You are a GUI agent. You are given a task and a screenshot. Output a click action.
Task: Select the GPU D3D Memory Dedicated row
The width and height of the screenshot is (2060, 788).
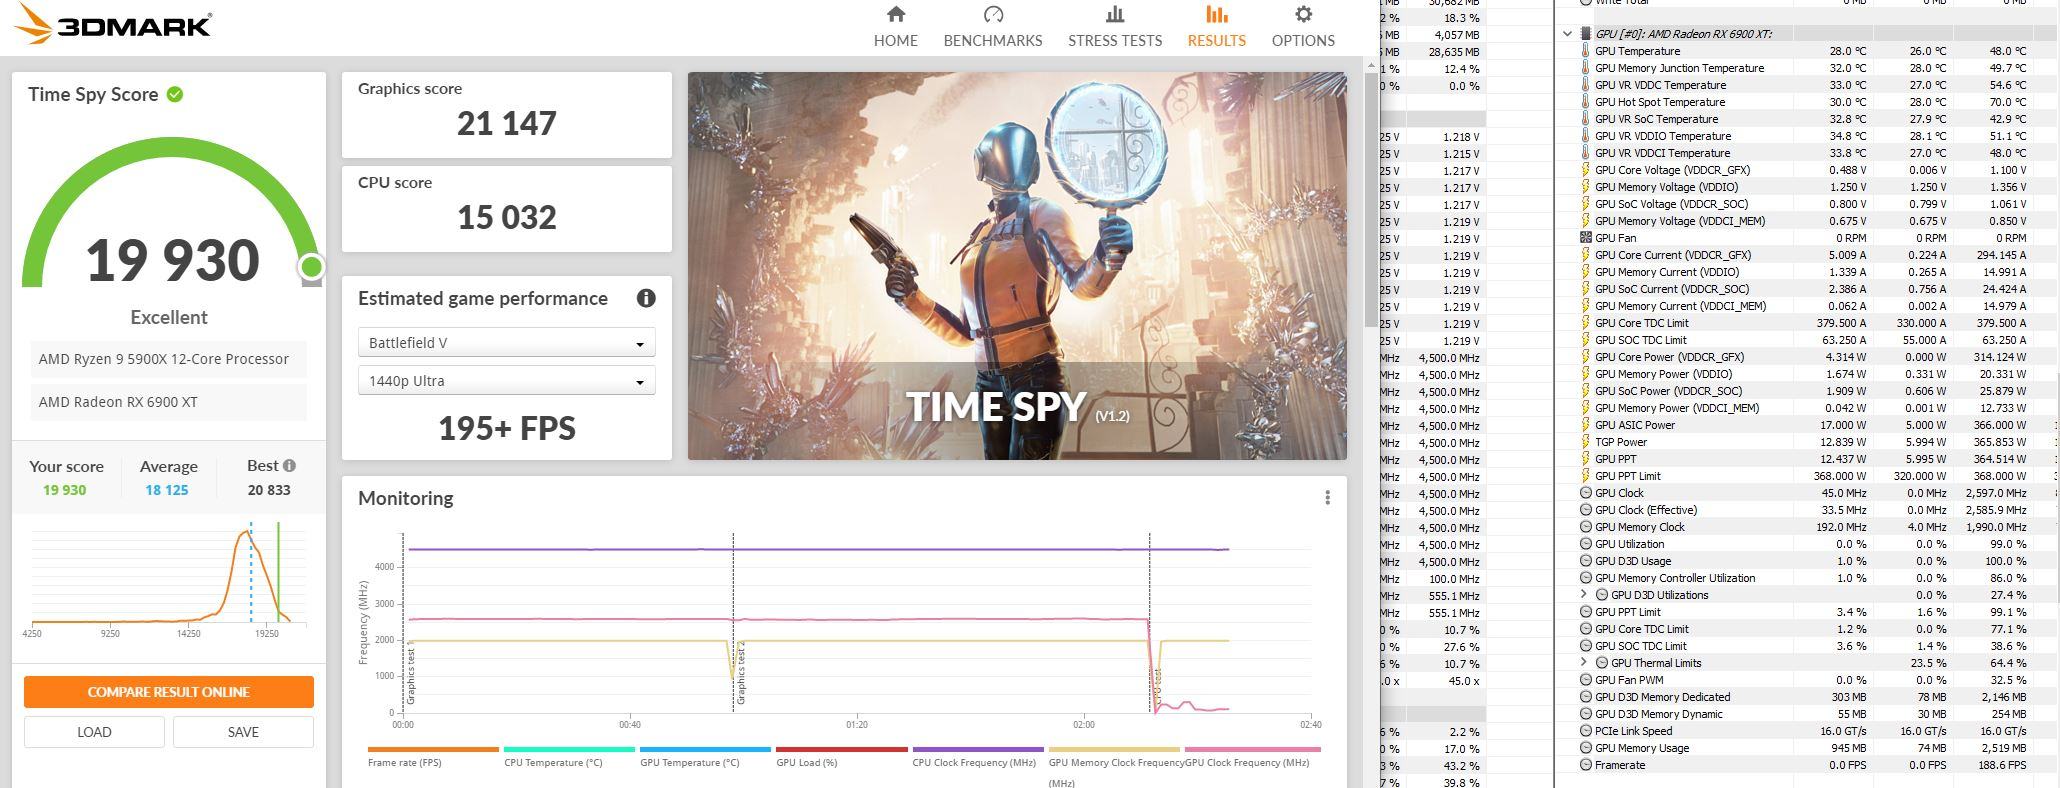tap(1805, 697)
